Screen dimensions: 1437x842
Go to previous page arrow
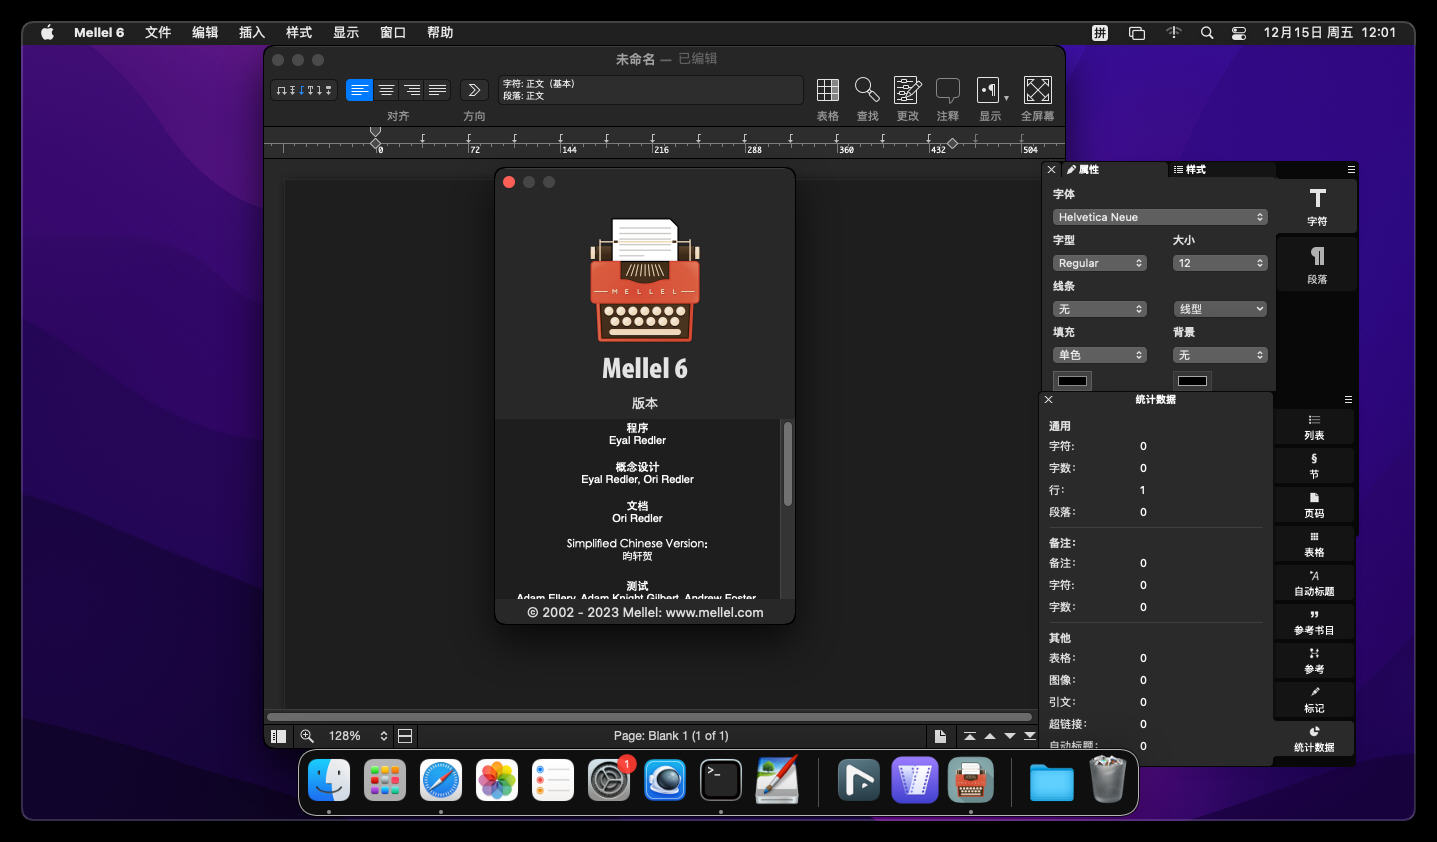990,736
